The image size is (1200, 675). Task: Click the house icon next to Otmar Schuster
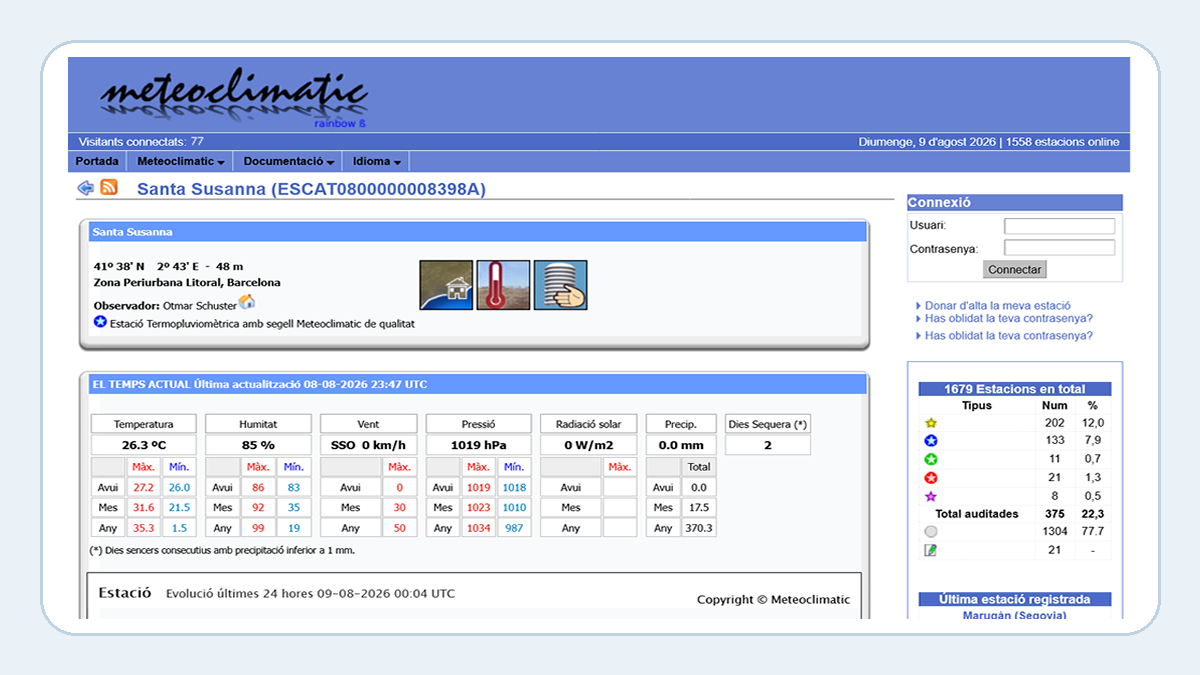point(247,302)
